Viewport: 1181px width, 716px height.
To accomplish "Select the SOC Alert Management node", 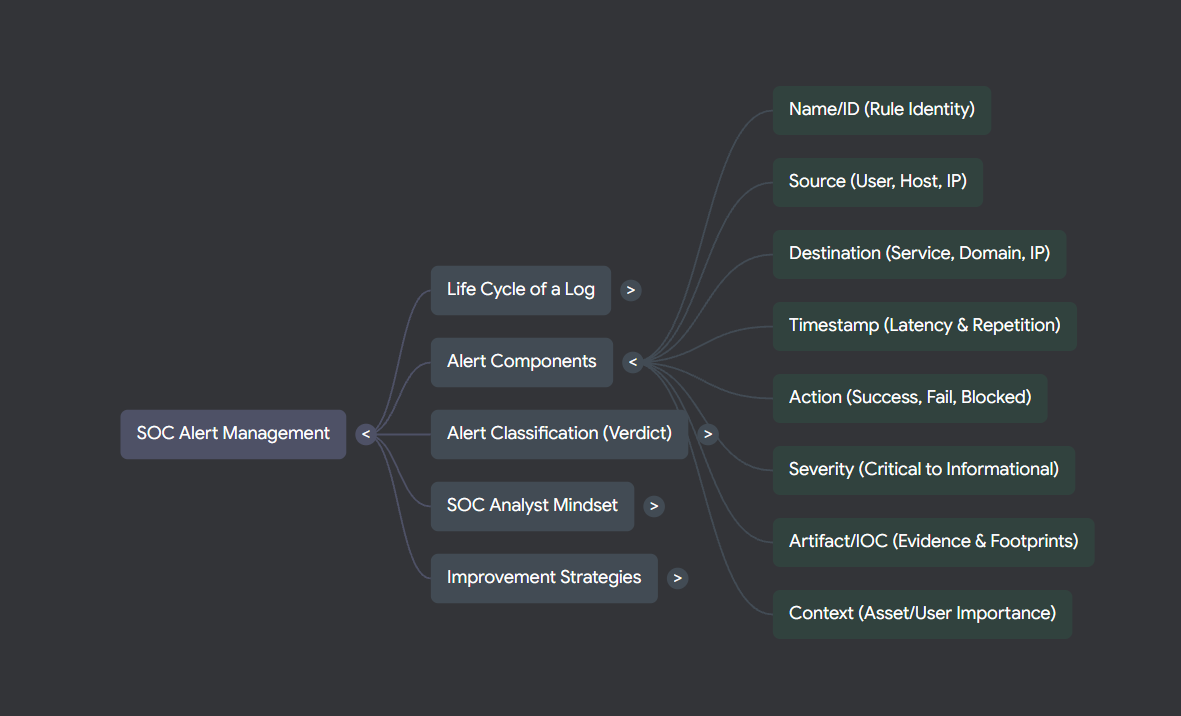I will 232,433.
